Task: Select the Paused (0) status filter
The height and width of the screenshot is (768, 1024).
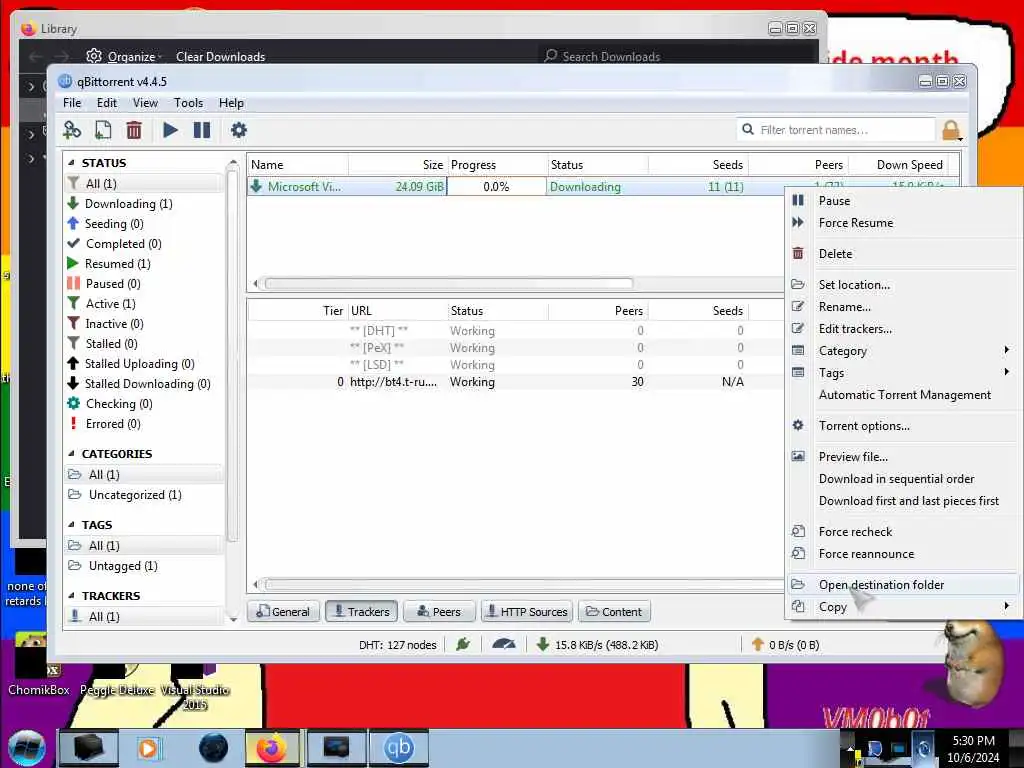Action: (144, 283)
